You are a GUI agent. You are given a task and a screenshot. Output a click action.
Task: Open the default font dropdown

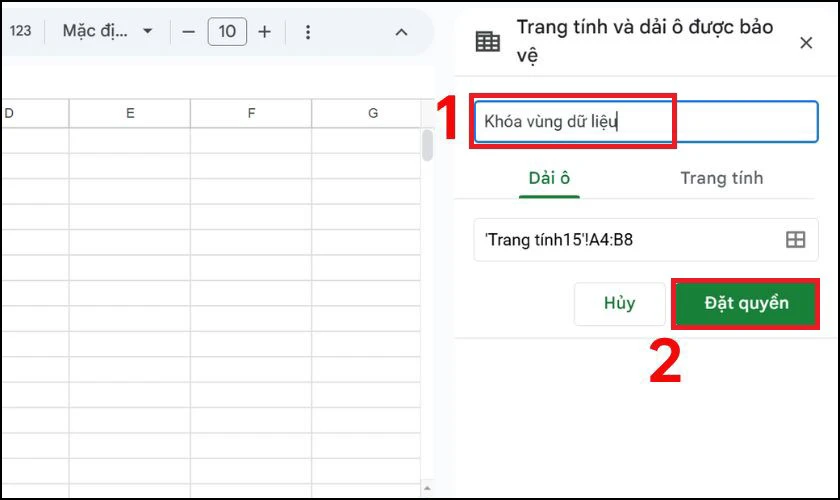point(107,31)
